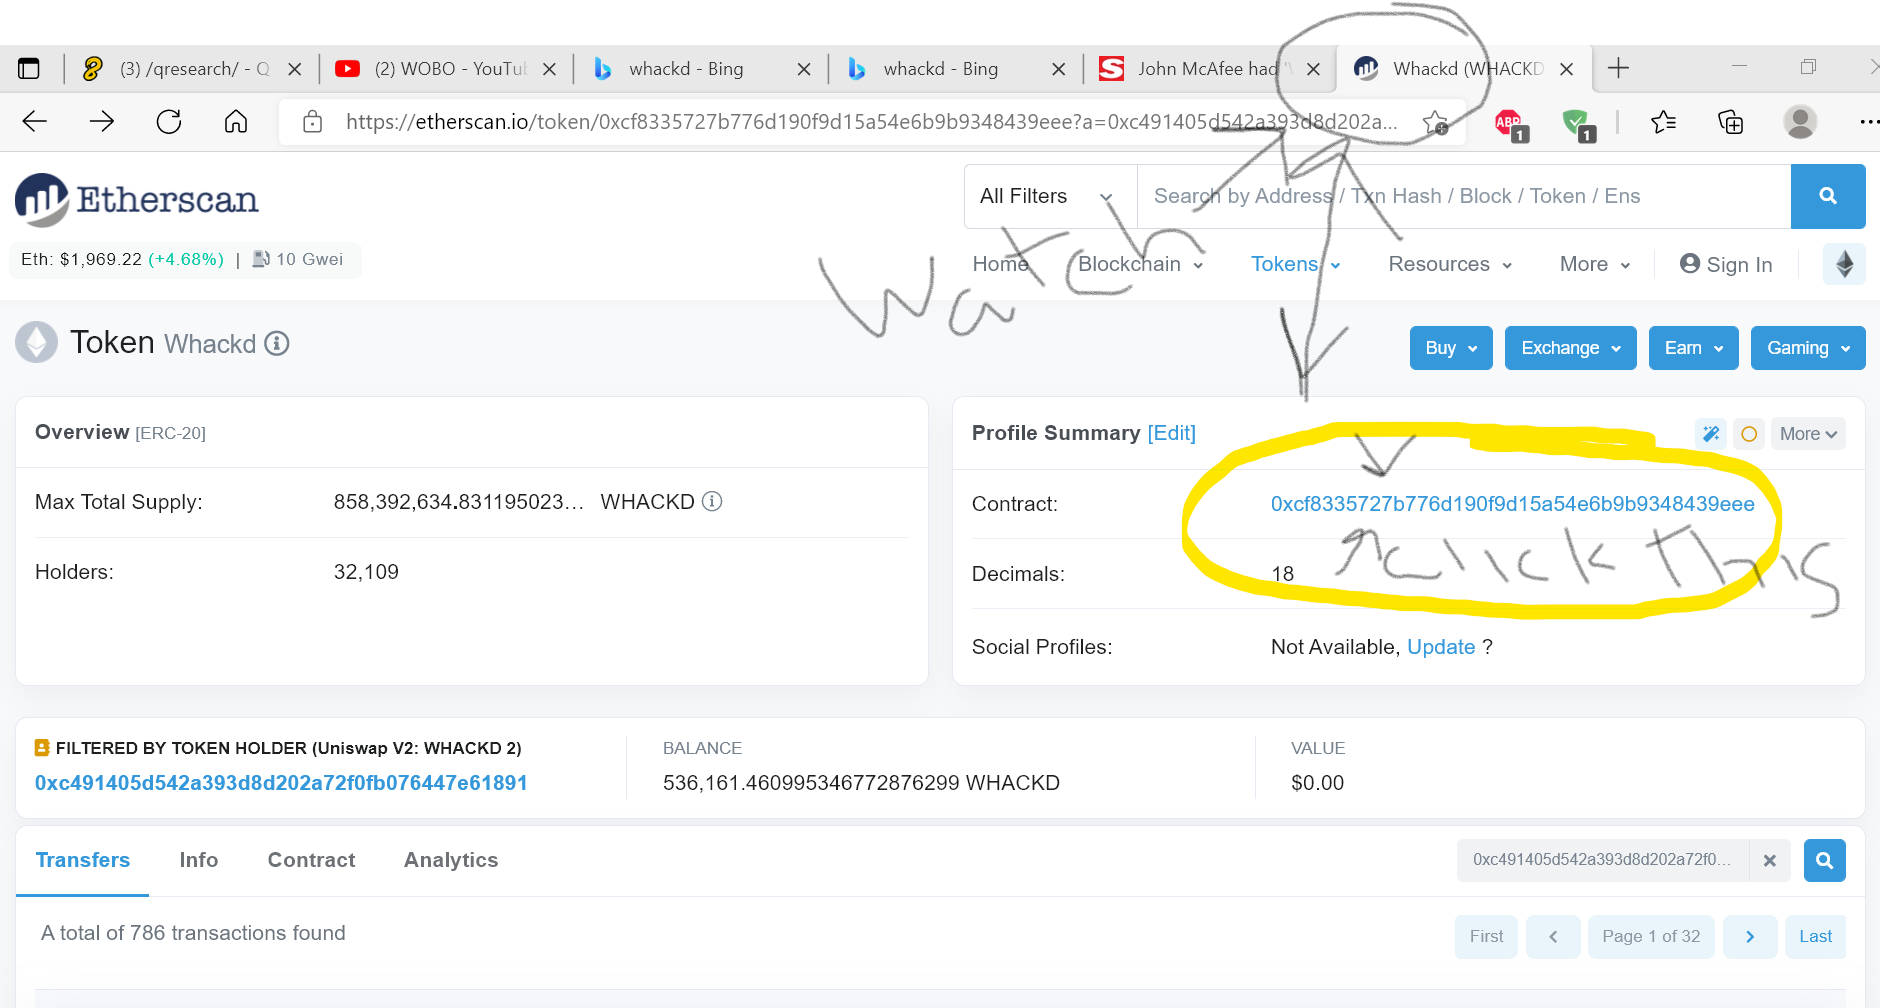Go back to the previous page
This screenshot has width=1880, height=1008.
35,122
